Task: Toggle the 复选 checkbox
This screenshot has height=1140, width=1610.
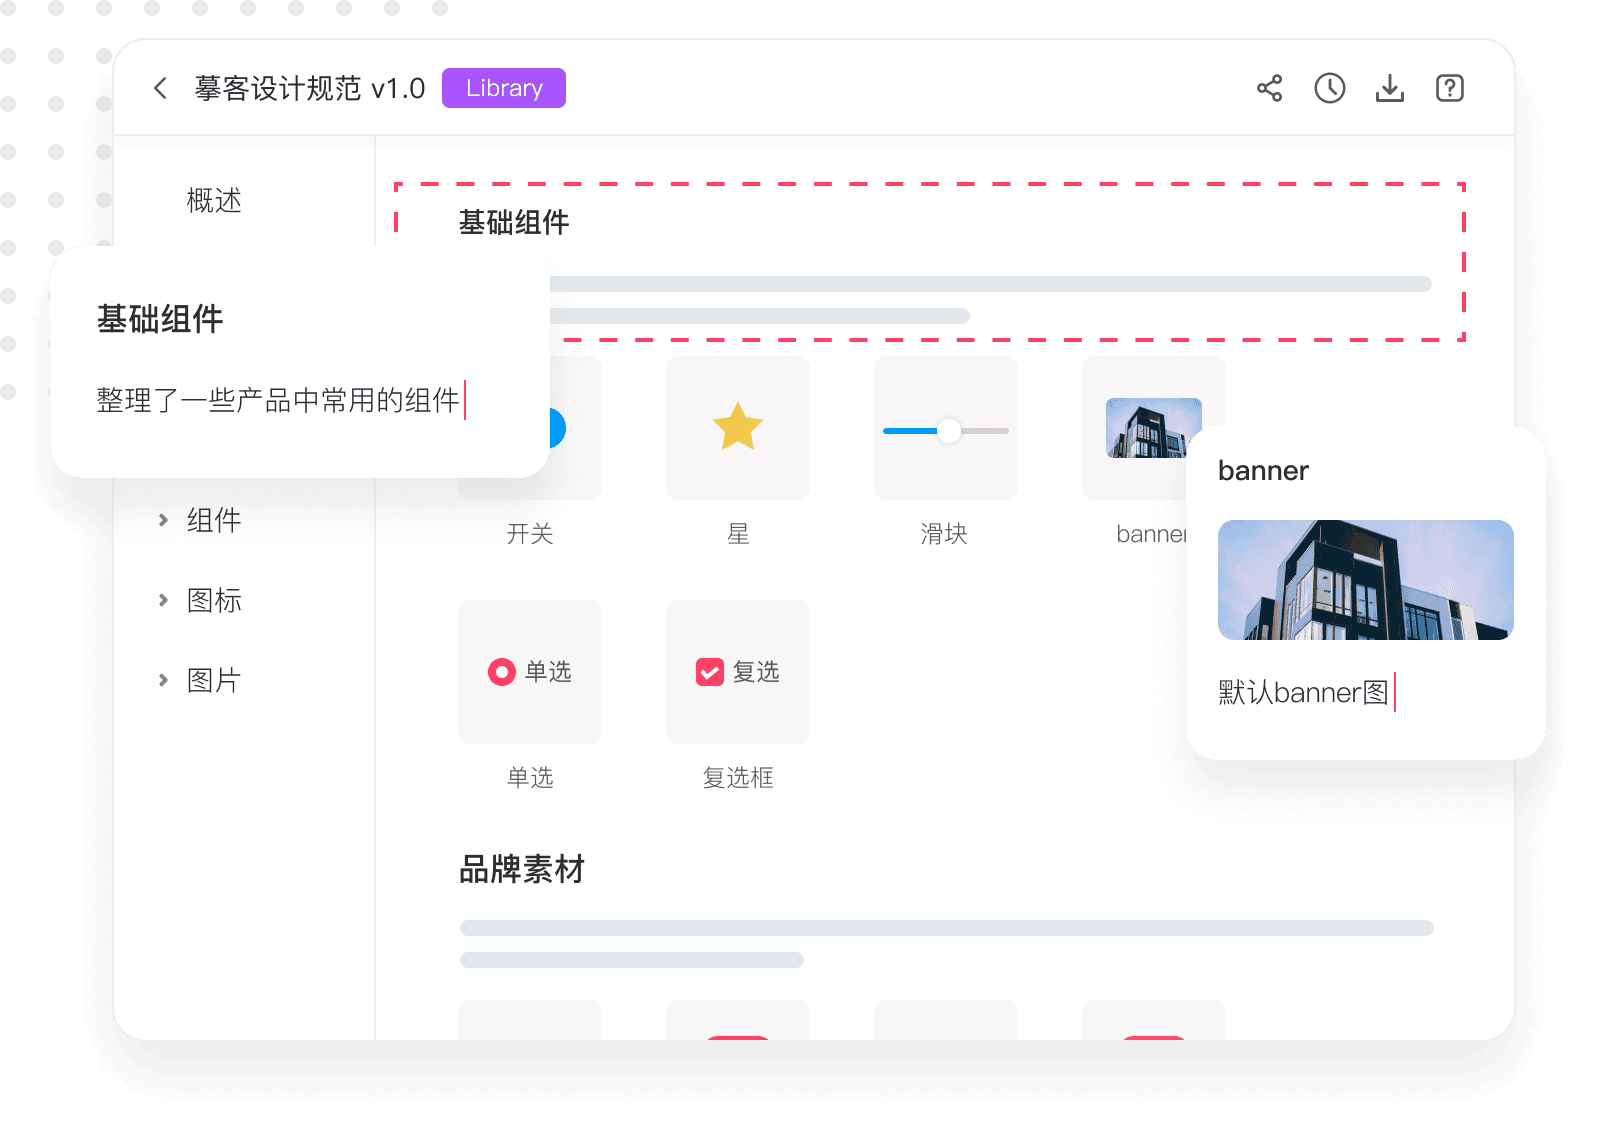Action: click(710, 672)
